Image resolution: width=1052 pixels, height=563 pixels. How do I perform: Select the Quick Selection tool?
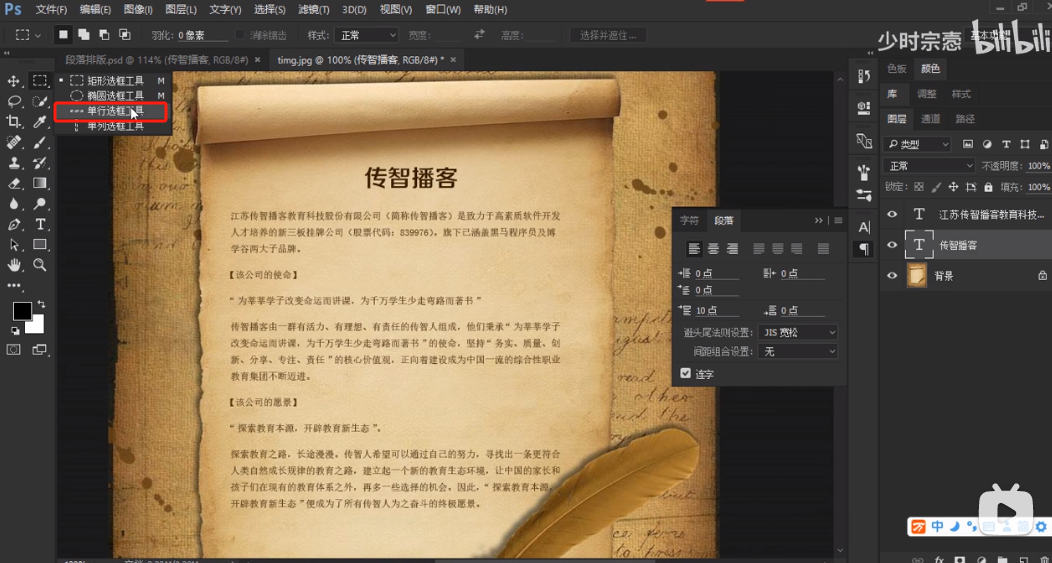pyautogui.click(x=40, y=101)
